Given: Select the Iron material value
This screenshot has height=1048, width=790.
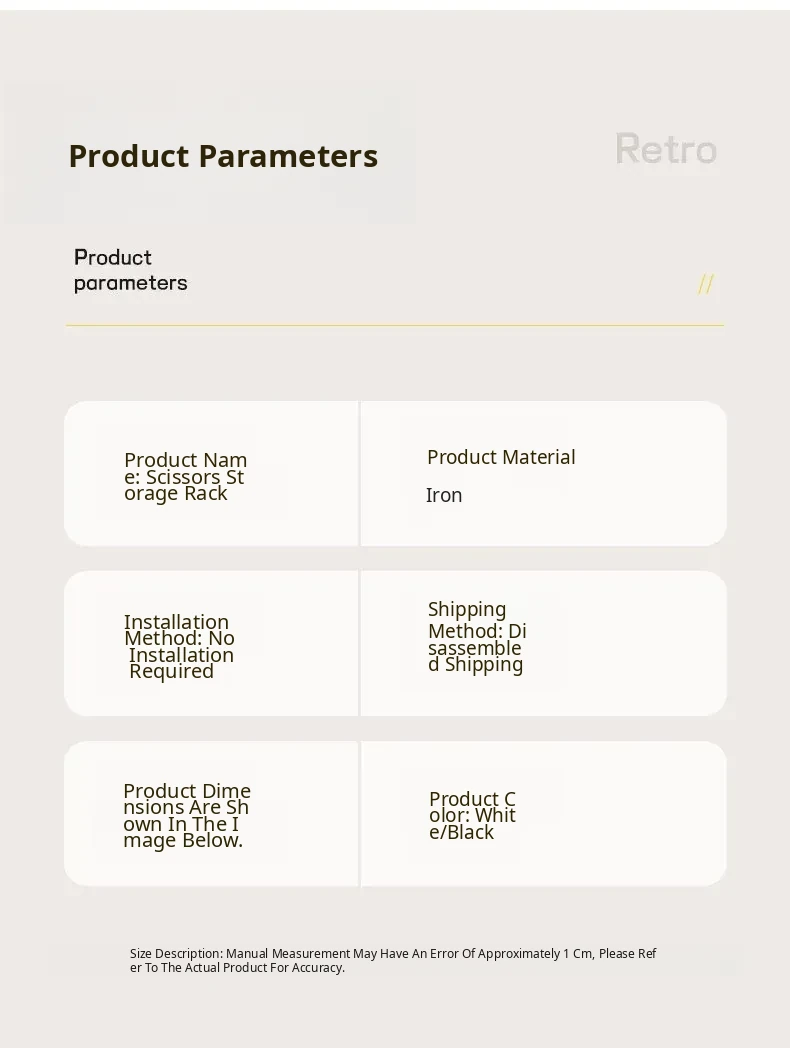Looking at the screenshot, I should [444, 495].
